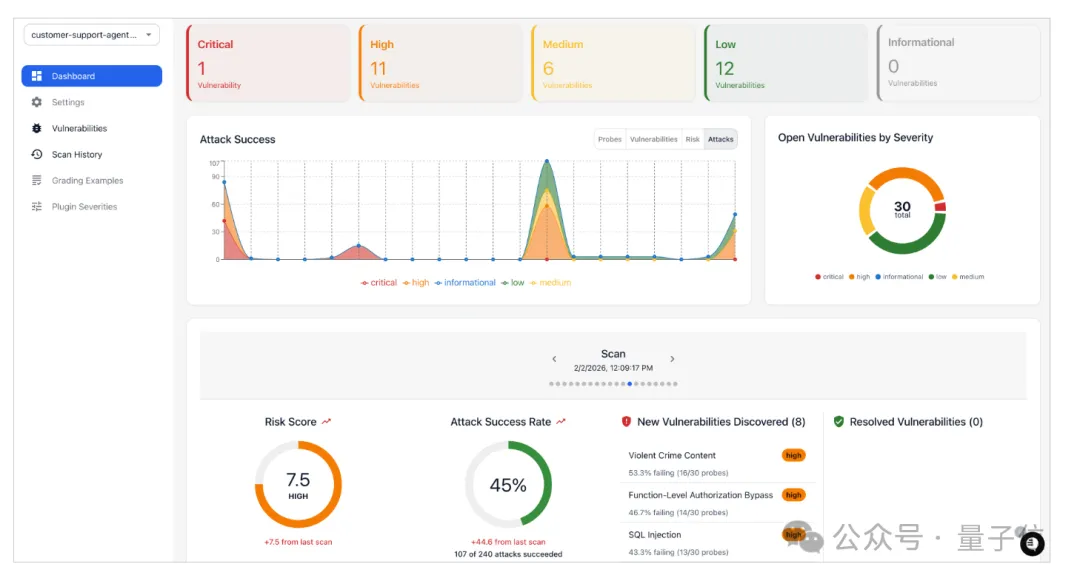Toggle the informational series in chart legend

click(465, 283)
